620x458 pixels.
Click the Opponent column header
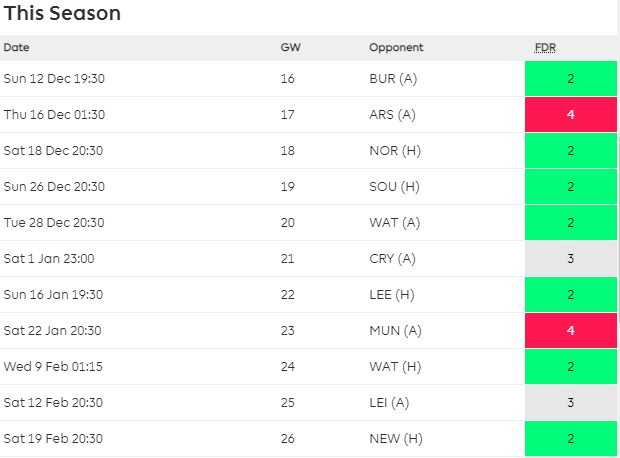[396, 47]
